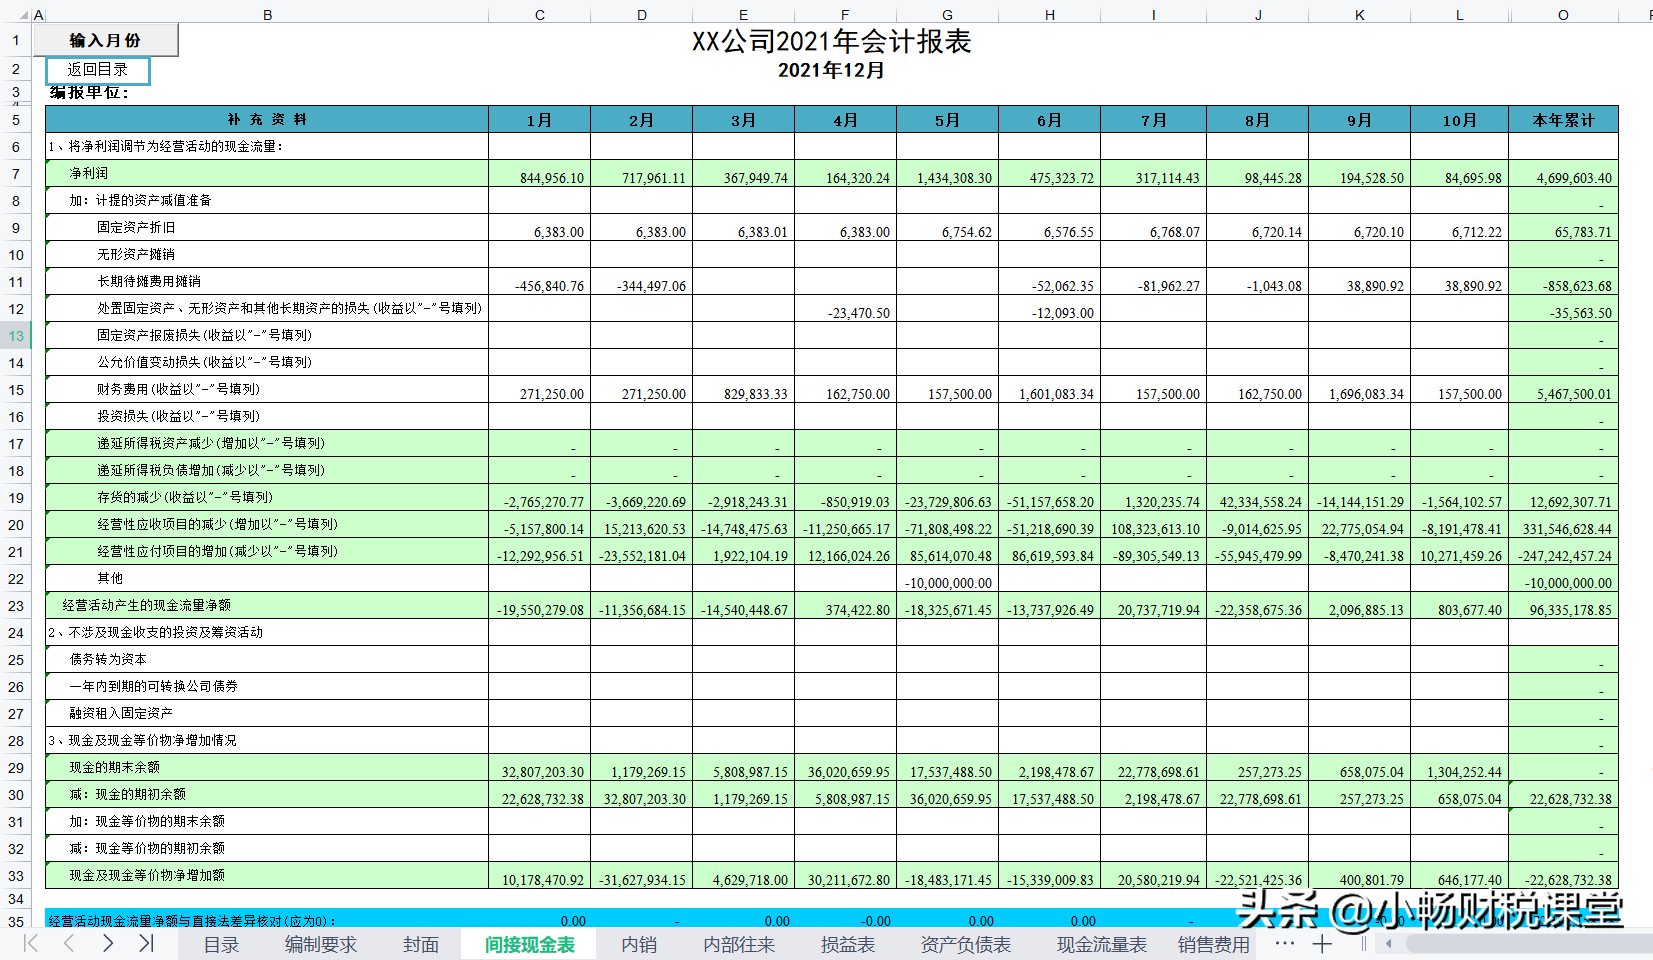
Task: Open the 内销 sheet
Action: [x=640, y=943]
